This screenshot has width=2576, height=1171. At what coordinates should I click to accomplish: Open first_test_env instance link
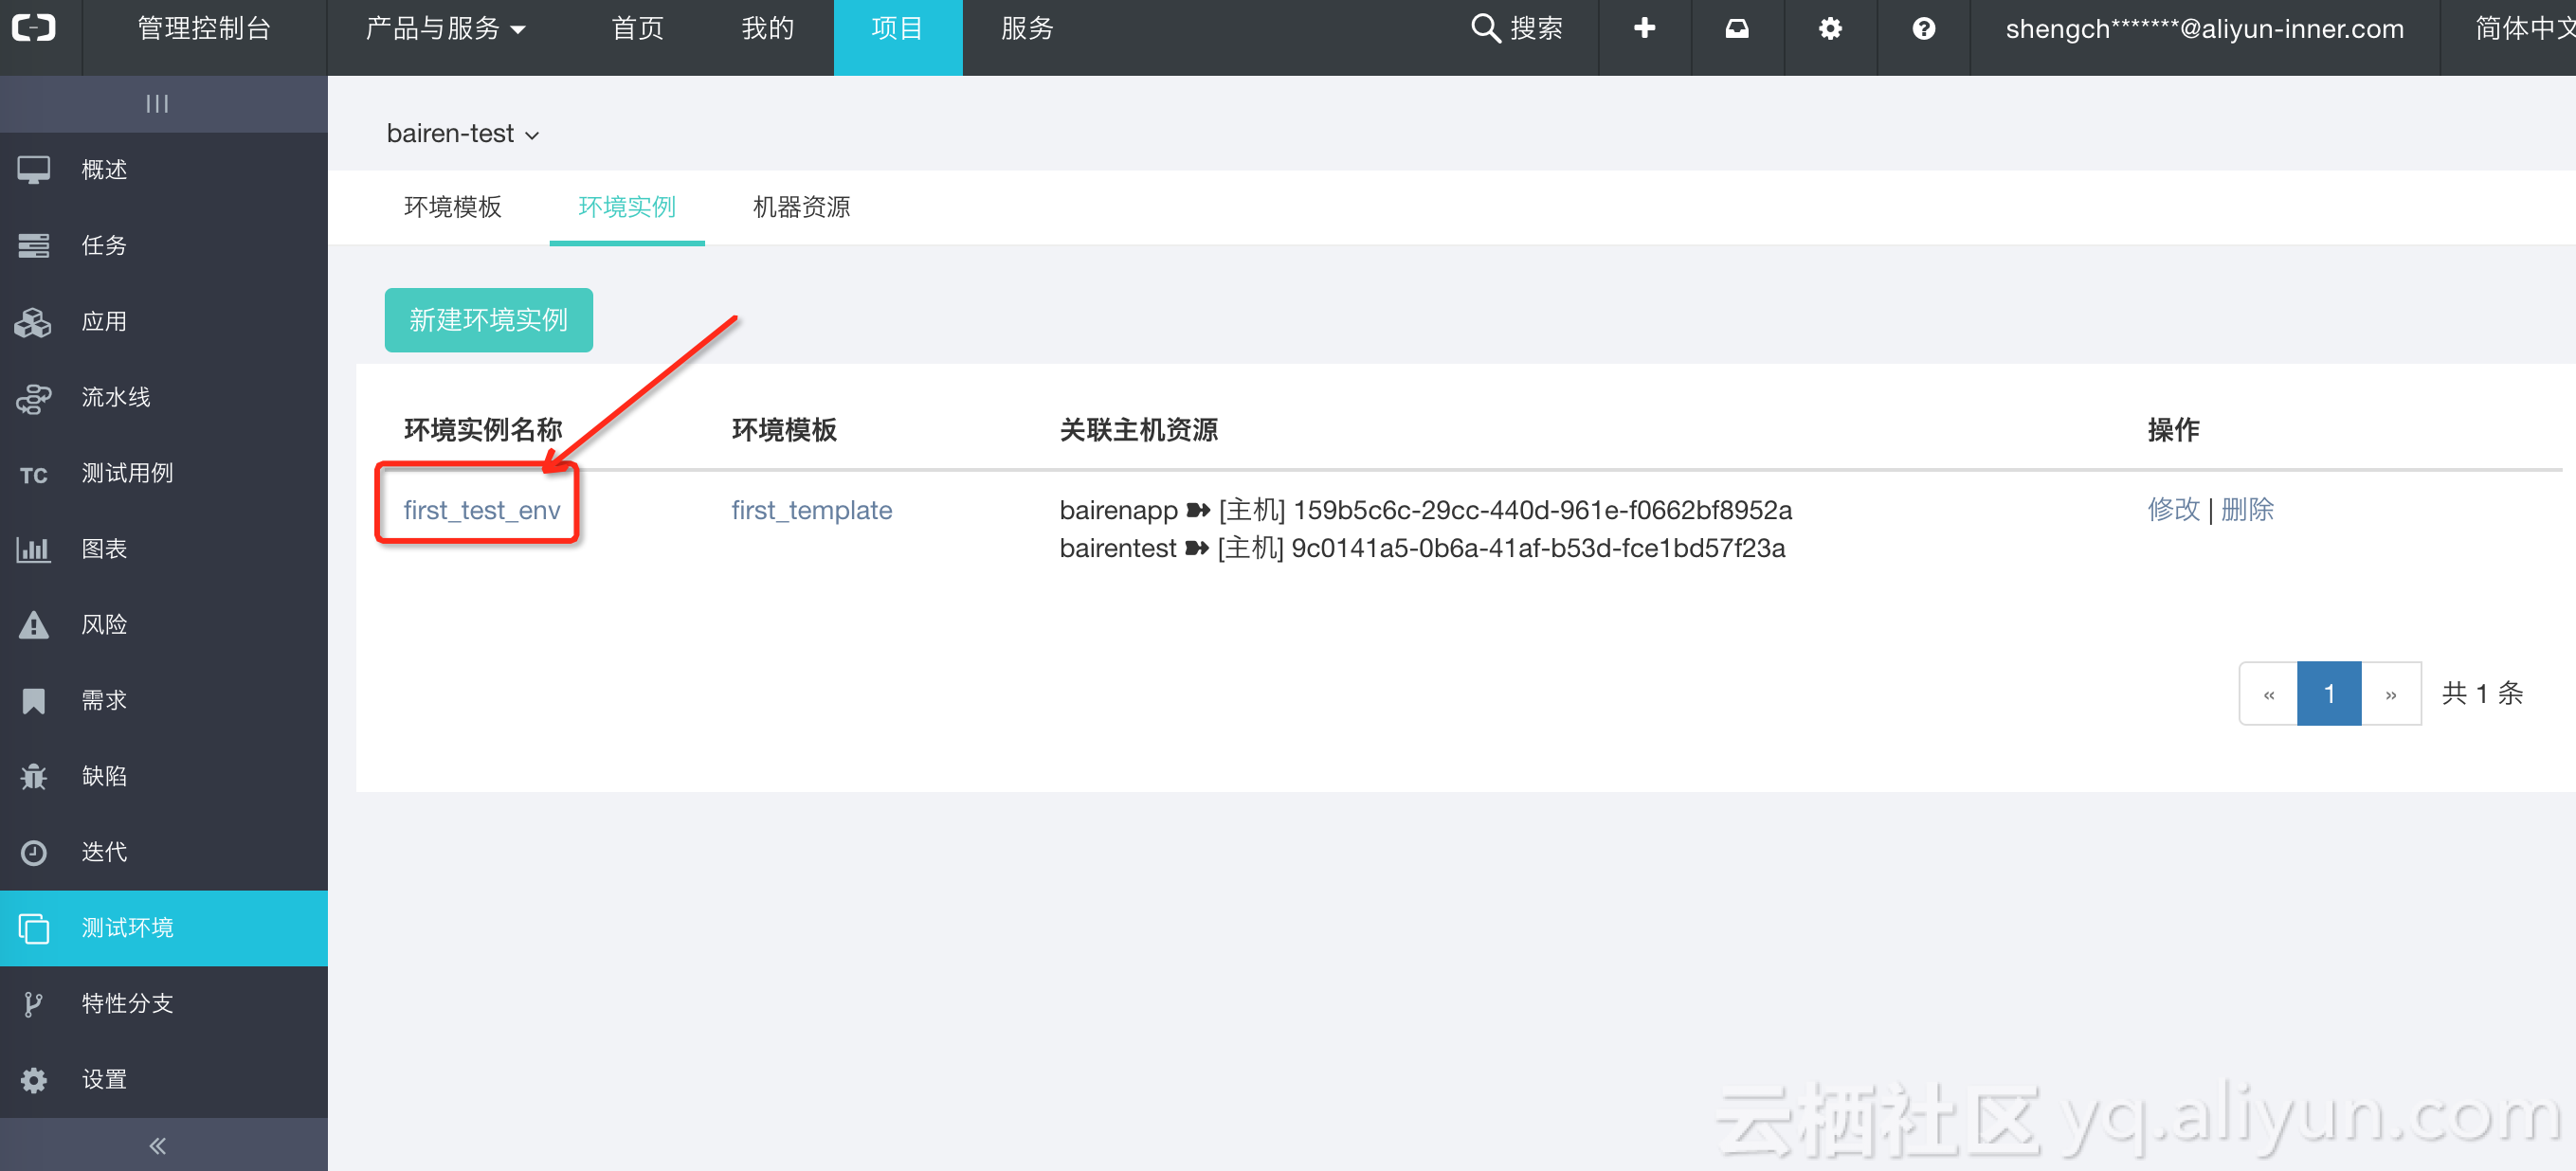point(481,510)
